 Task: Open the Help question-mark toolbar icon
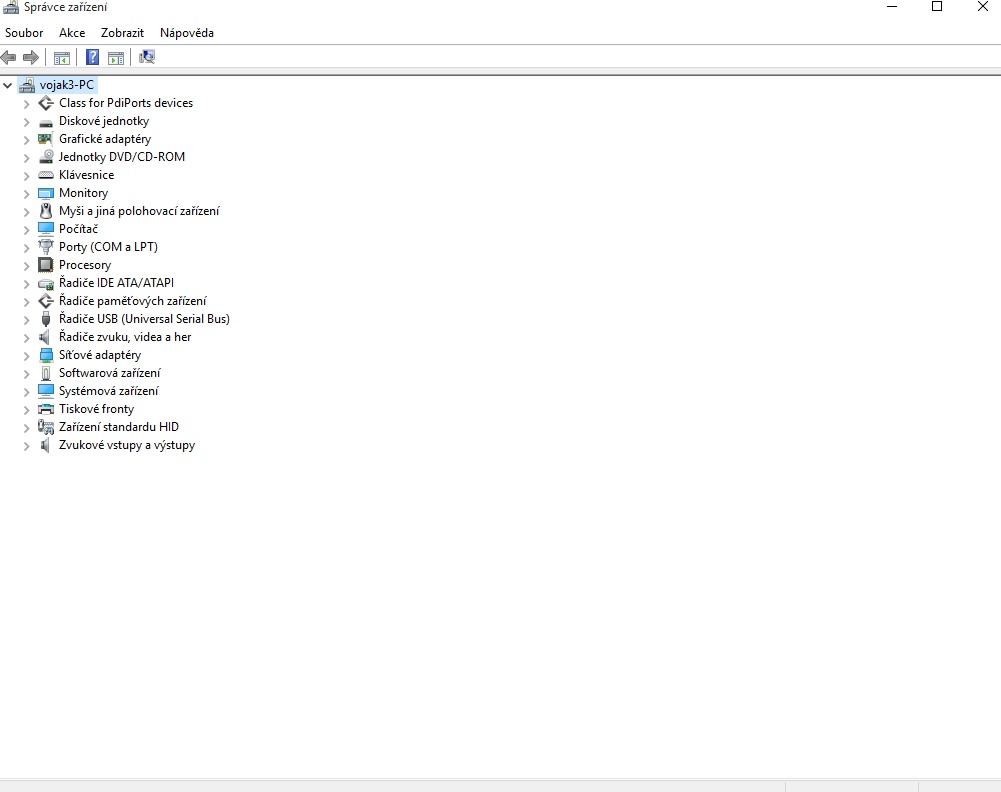pyautogui.click(x=93, y=57)
